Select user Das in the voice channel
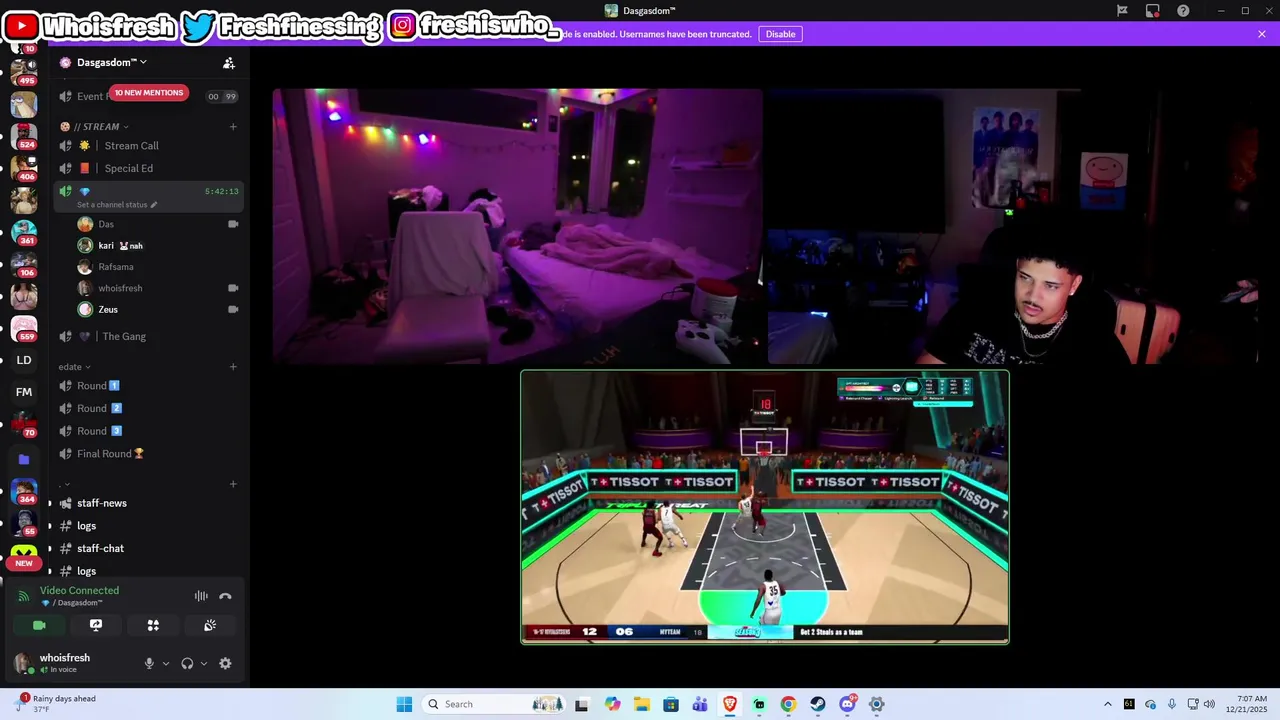This screenshot has height=720, width=1280. 158,224
